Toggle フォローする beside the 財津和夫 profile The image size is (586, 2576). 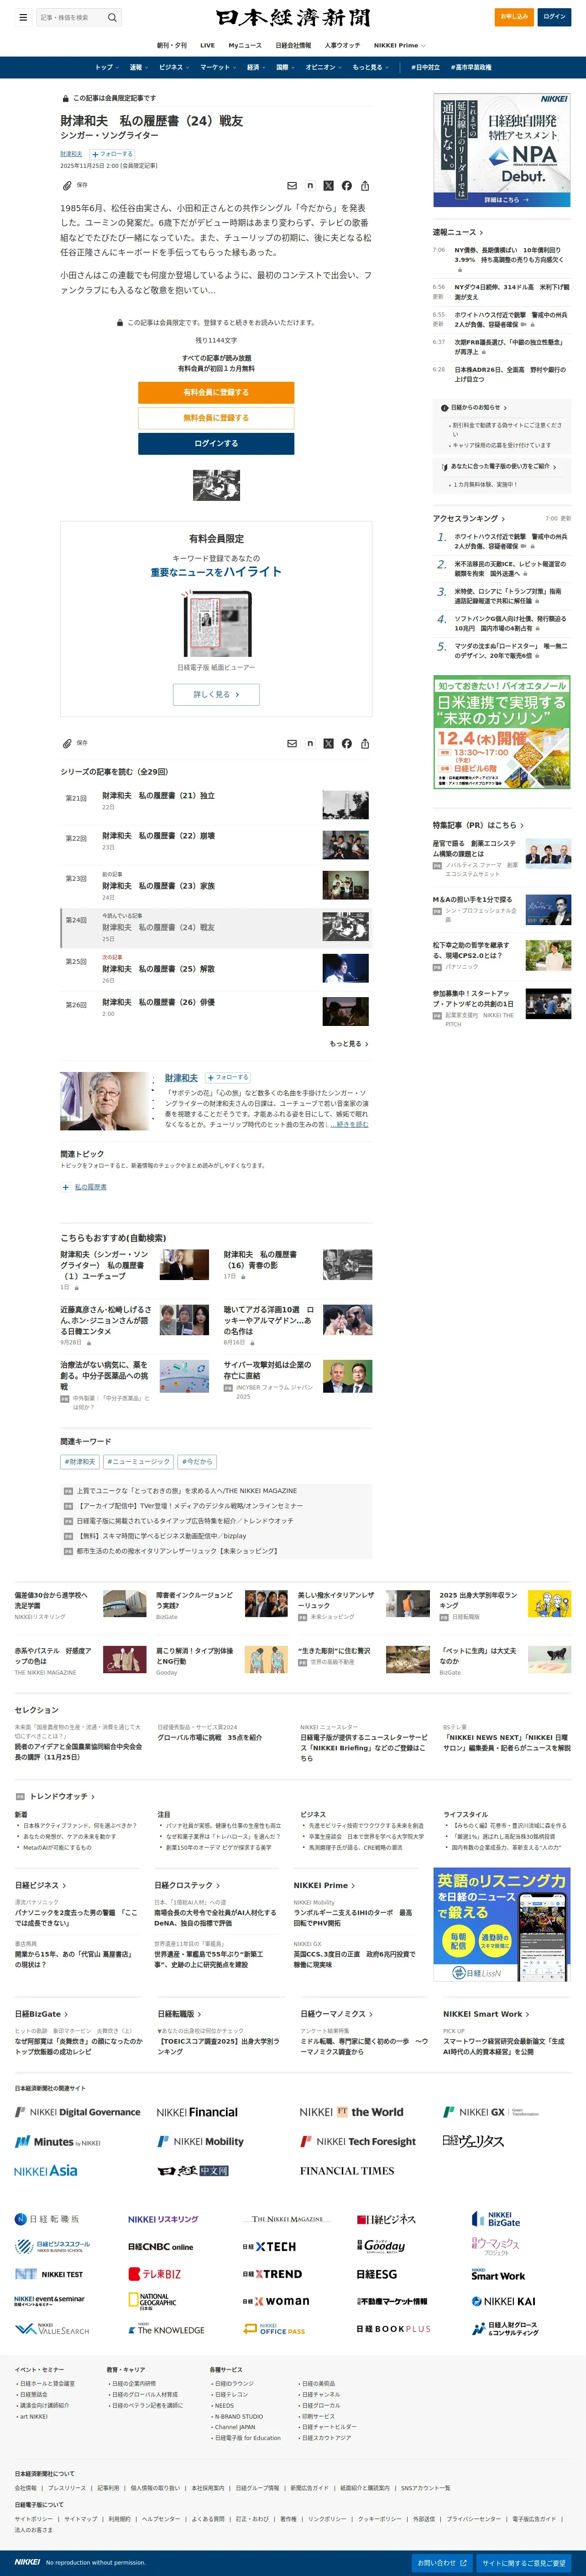[228, 1077]
